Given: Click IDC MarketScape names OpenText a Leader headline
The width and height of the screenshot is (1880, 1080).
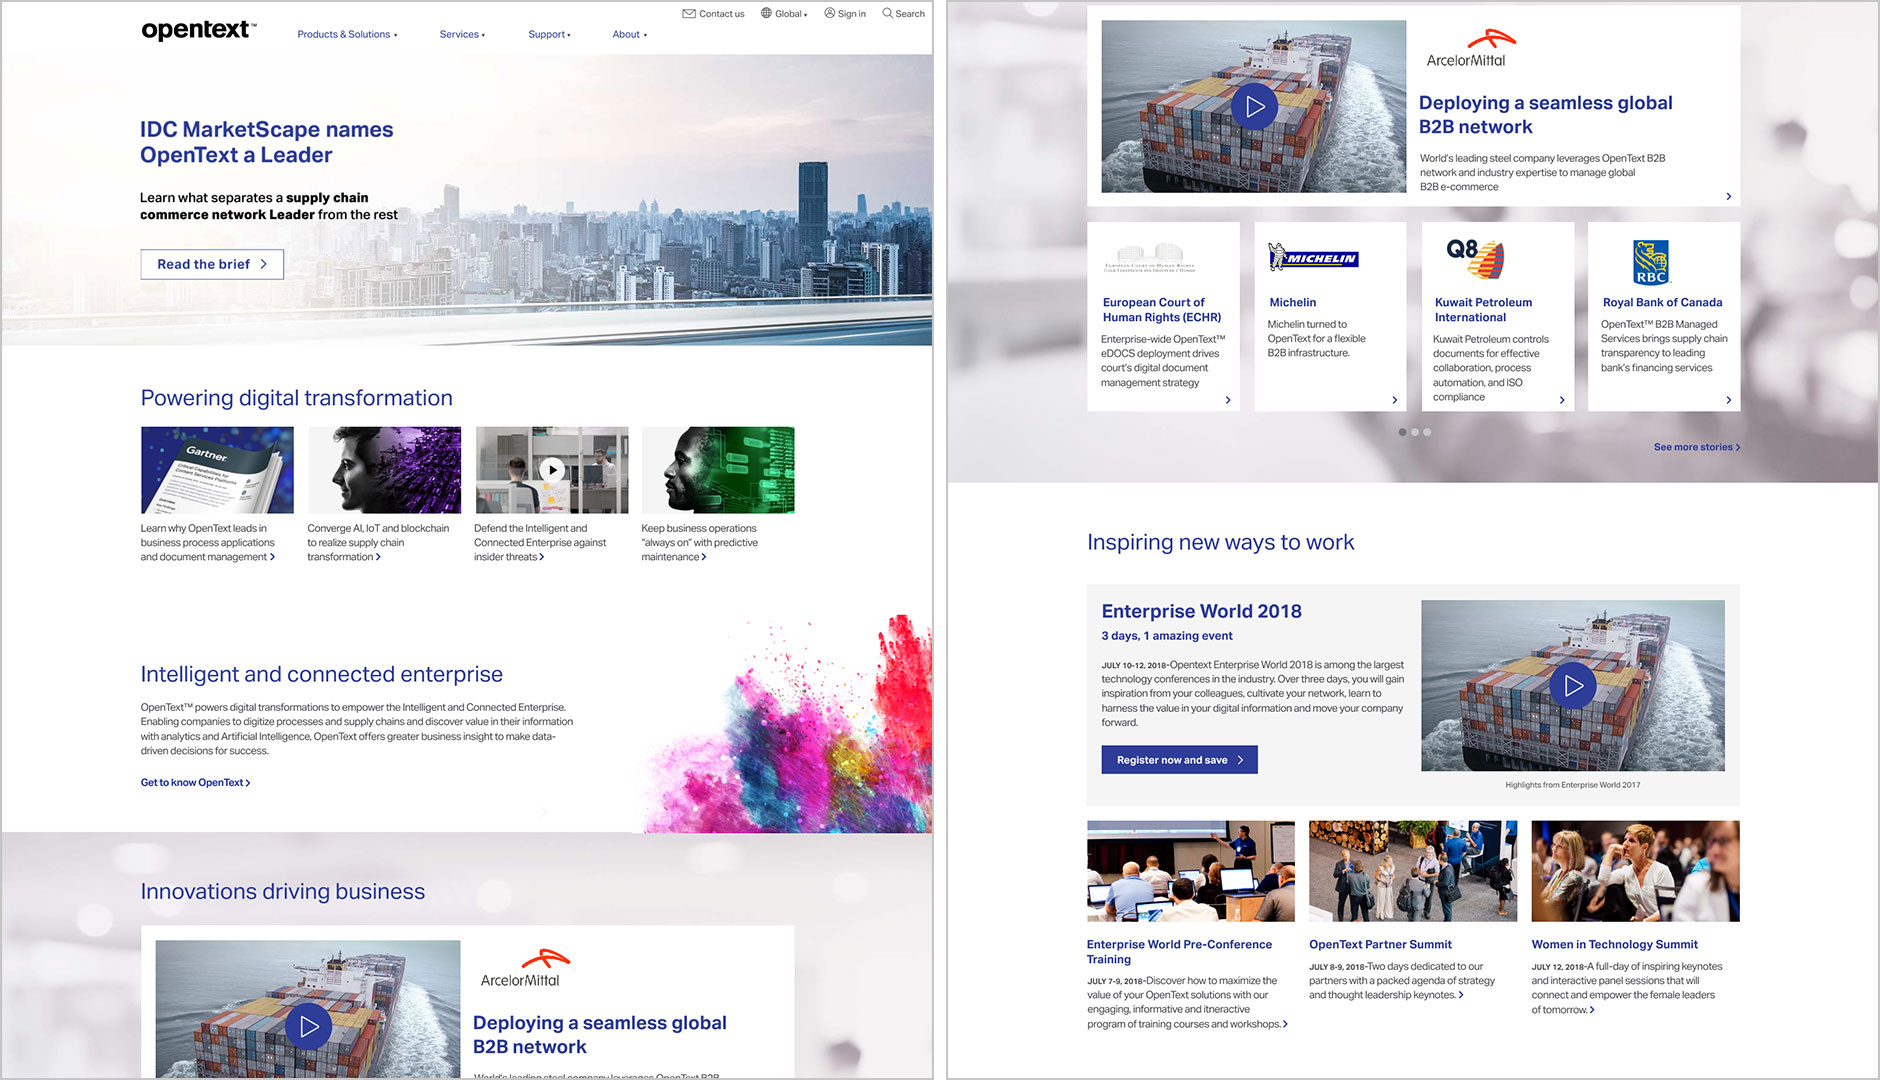Looking at the screenshot, I should coord(266,142).
